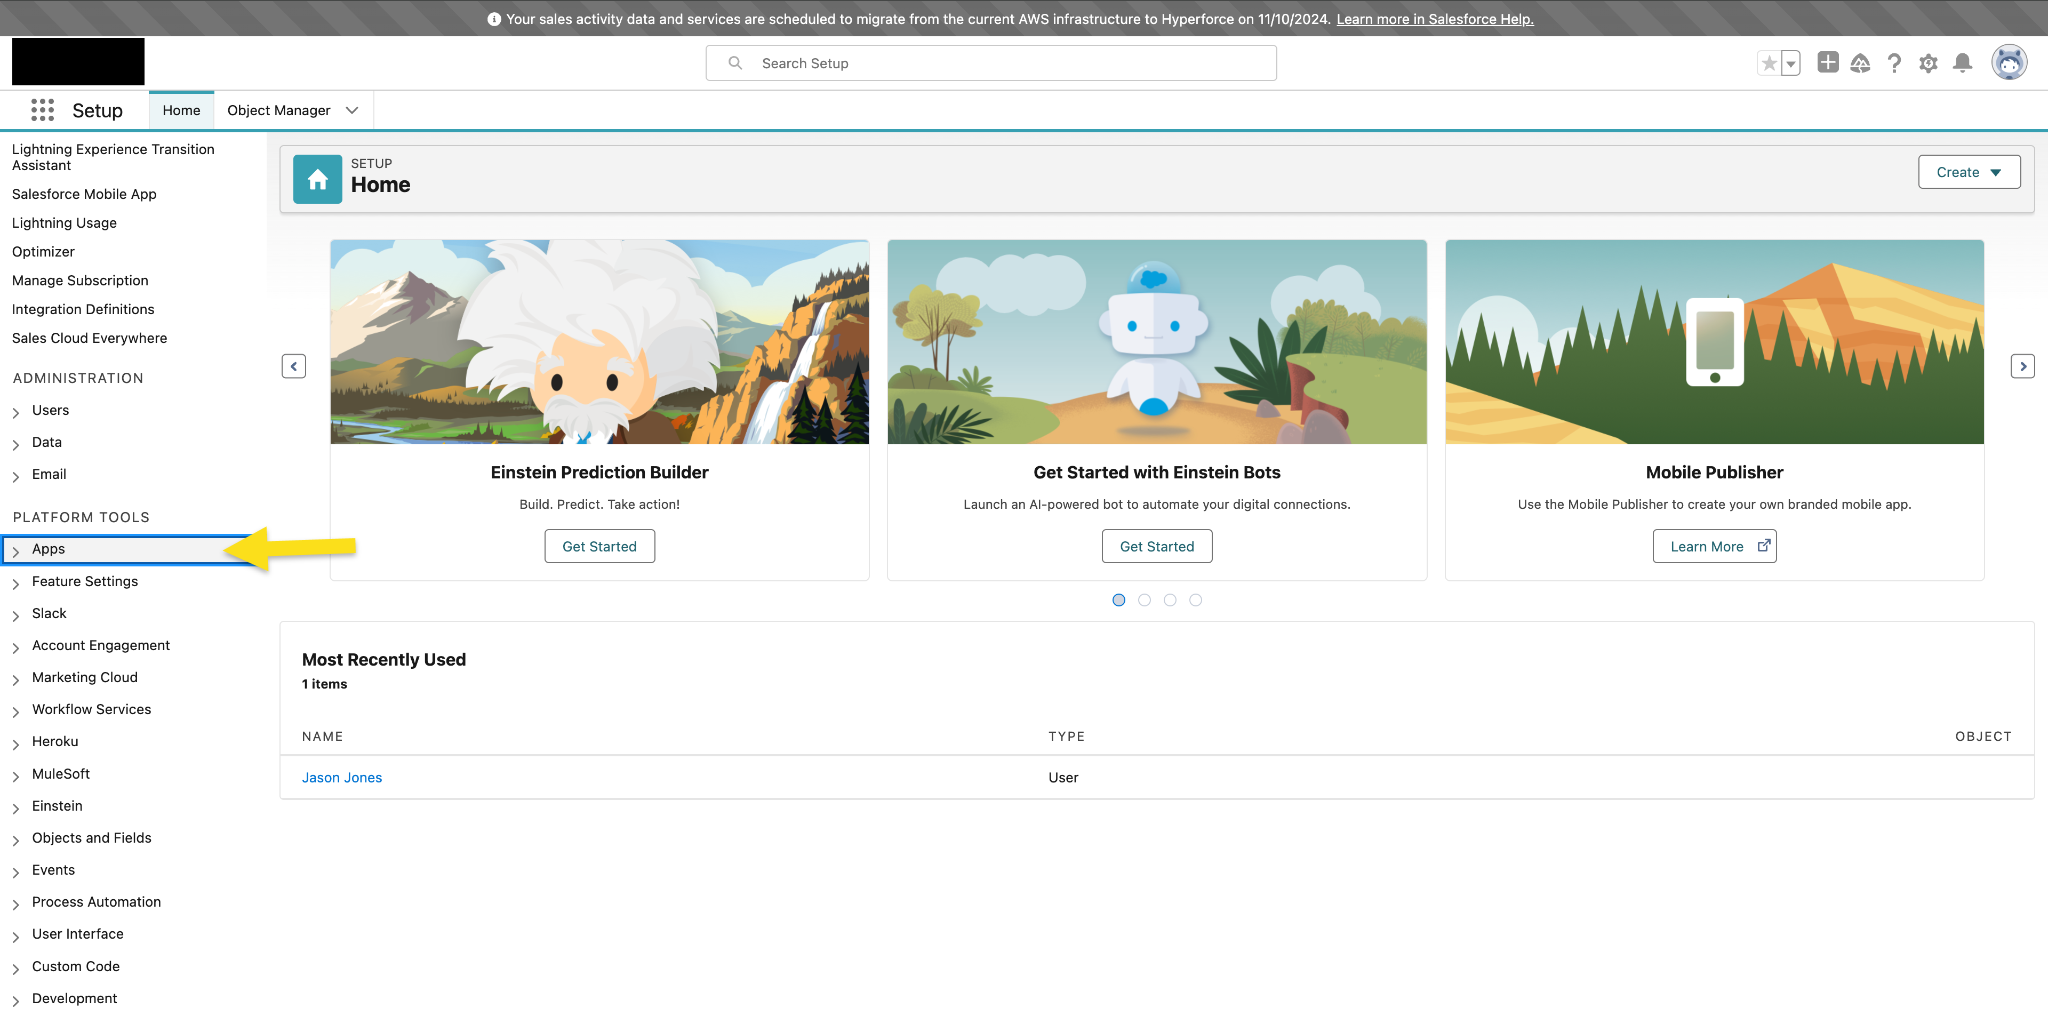This screenshot has height=1023, width=2048.
Task: Expand the Email section
Action: point(16,476)
